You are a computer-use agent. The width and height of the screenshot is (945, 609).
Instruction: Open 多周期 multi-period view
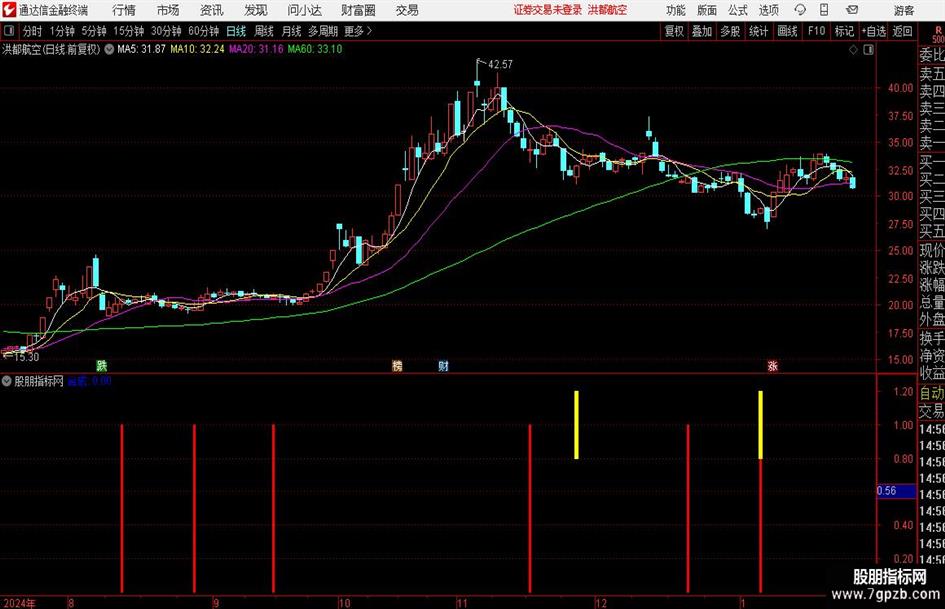(323, 31)
